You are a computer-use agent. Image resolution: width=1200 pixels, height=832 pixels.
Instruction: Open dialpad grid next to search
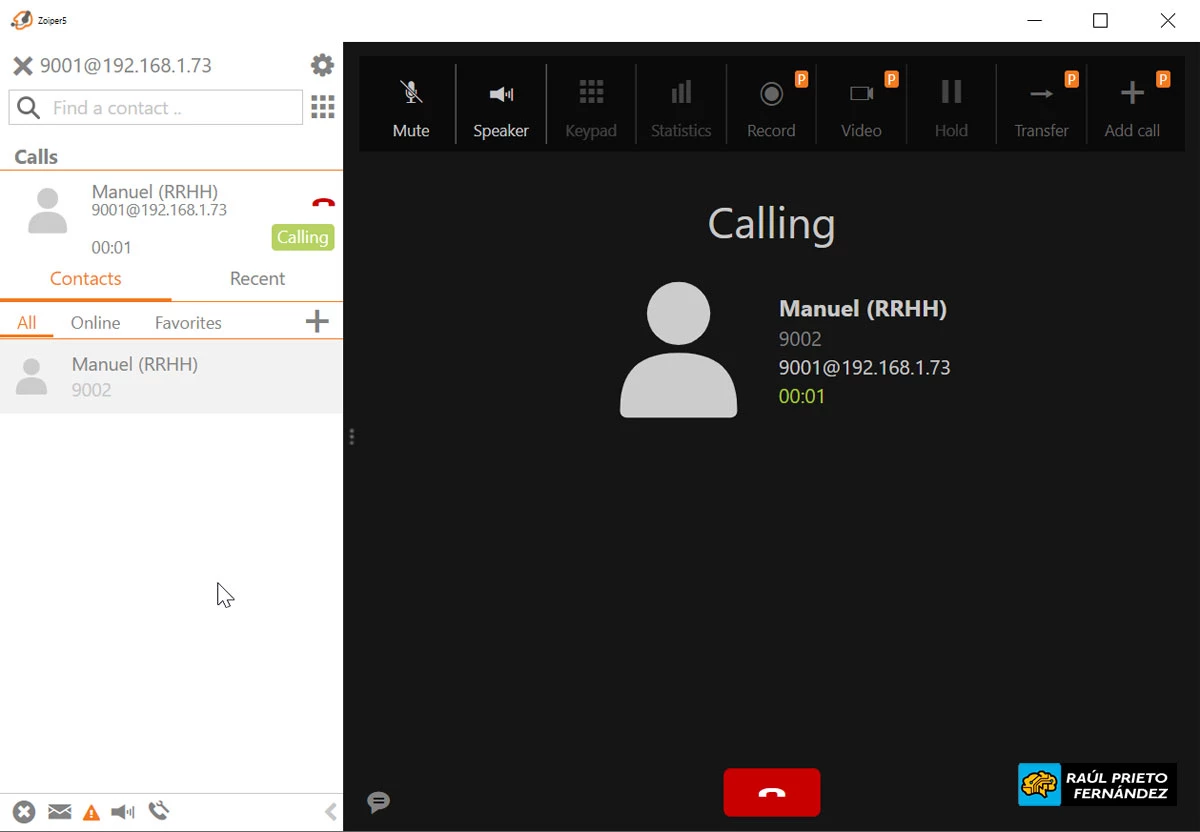tap(322, 107)
